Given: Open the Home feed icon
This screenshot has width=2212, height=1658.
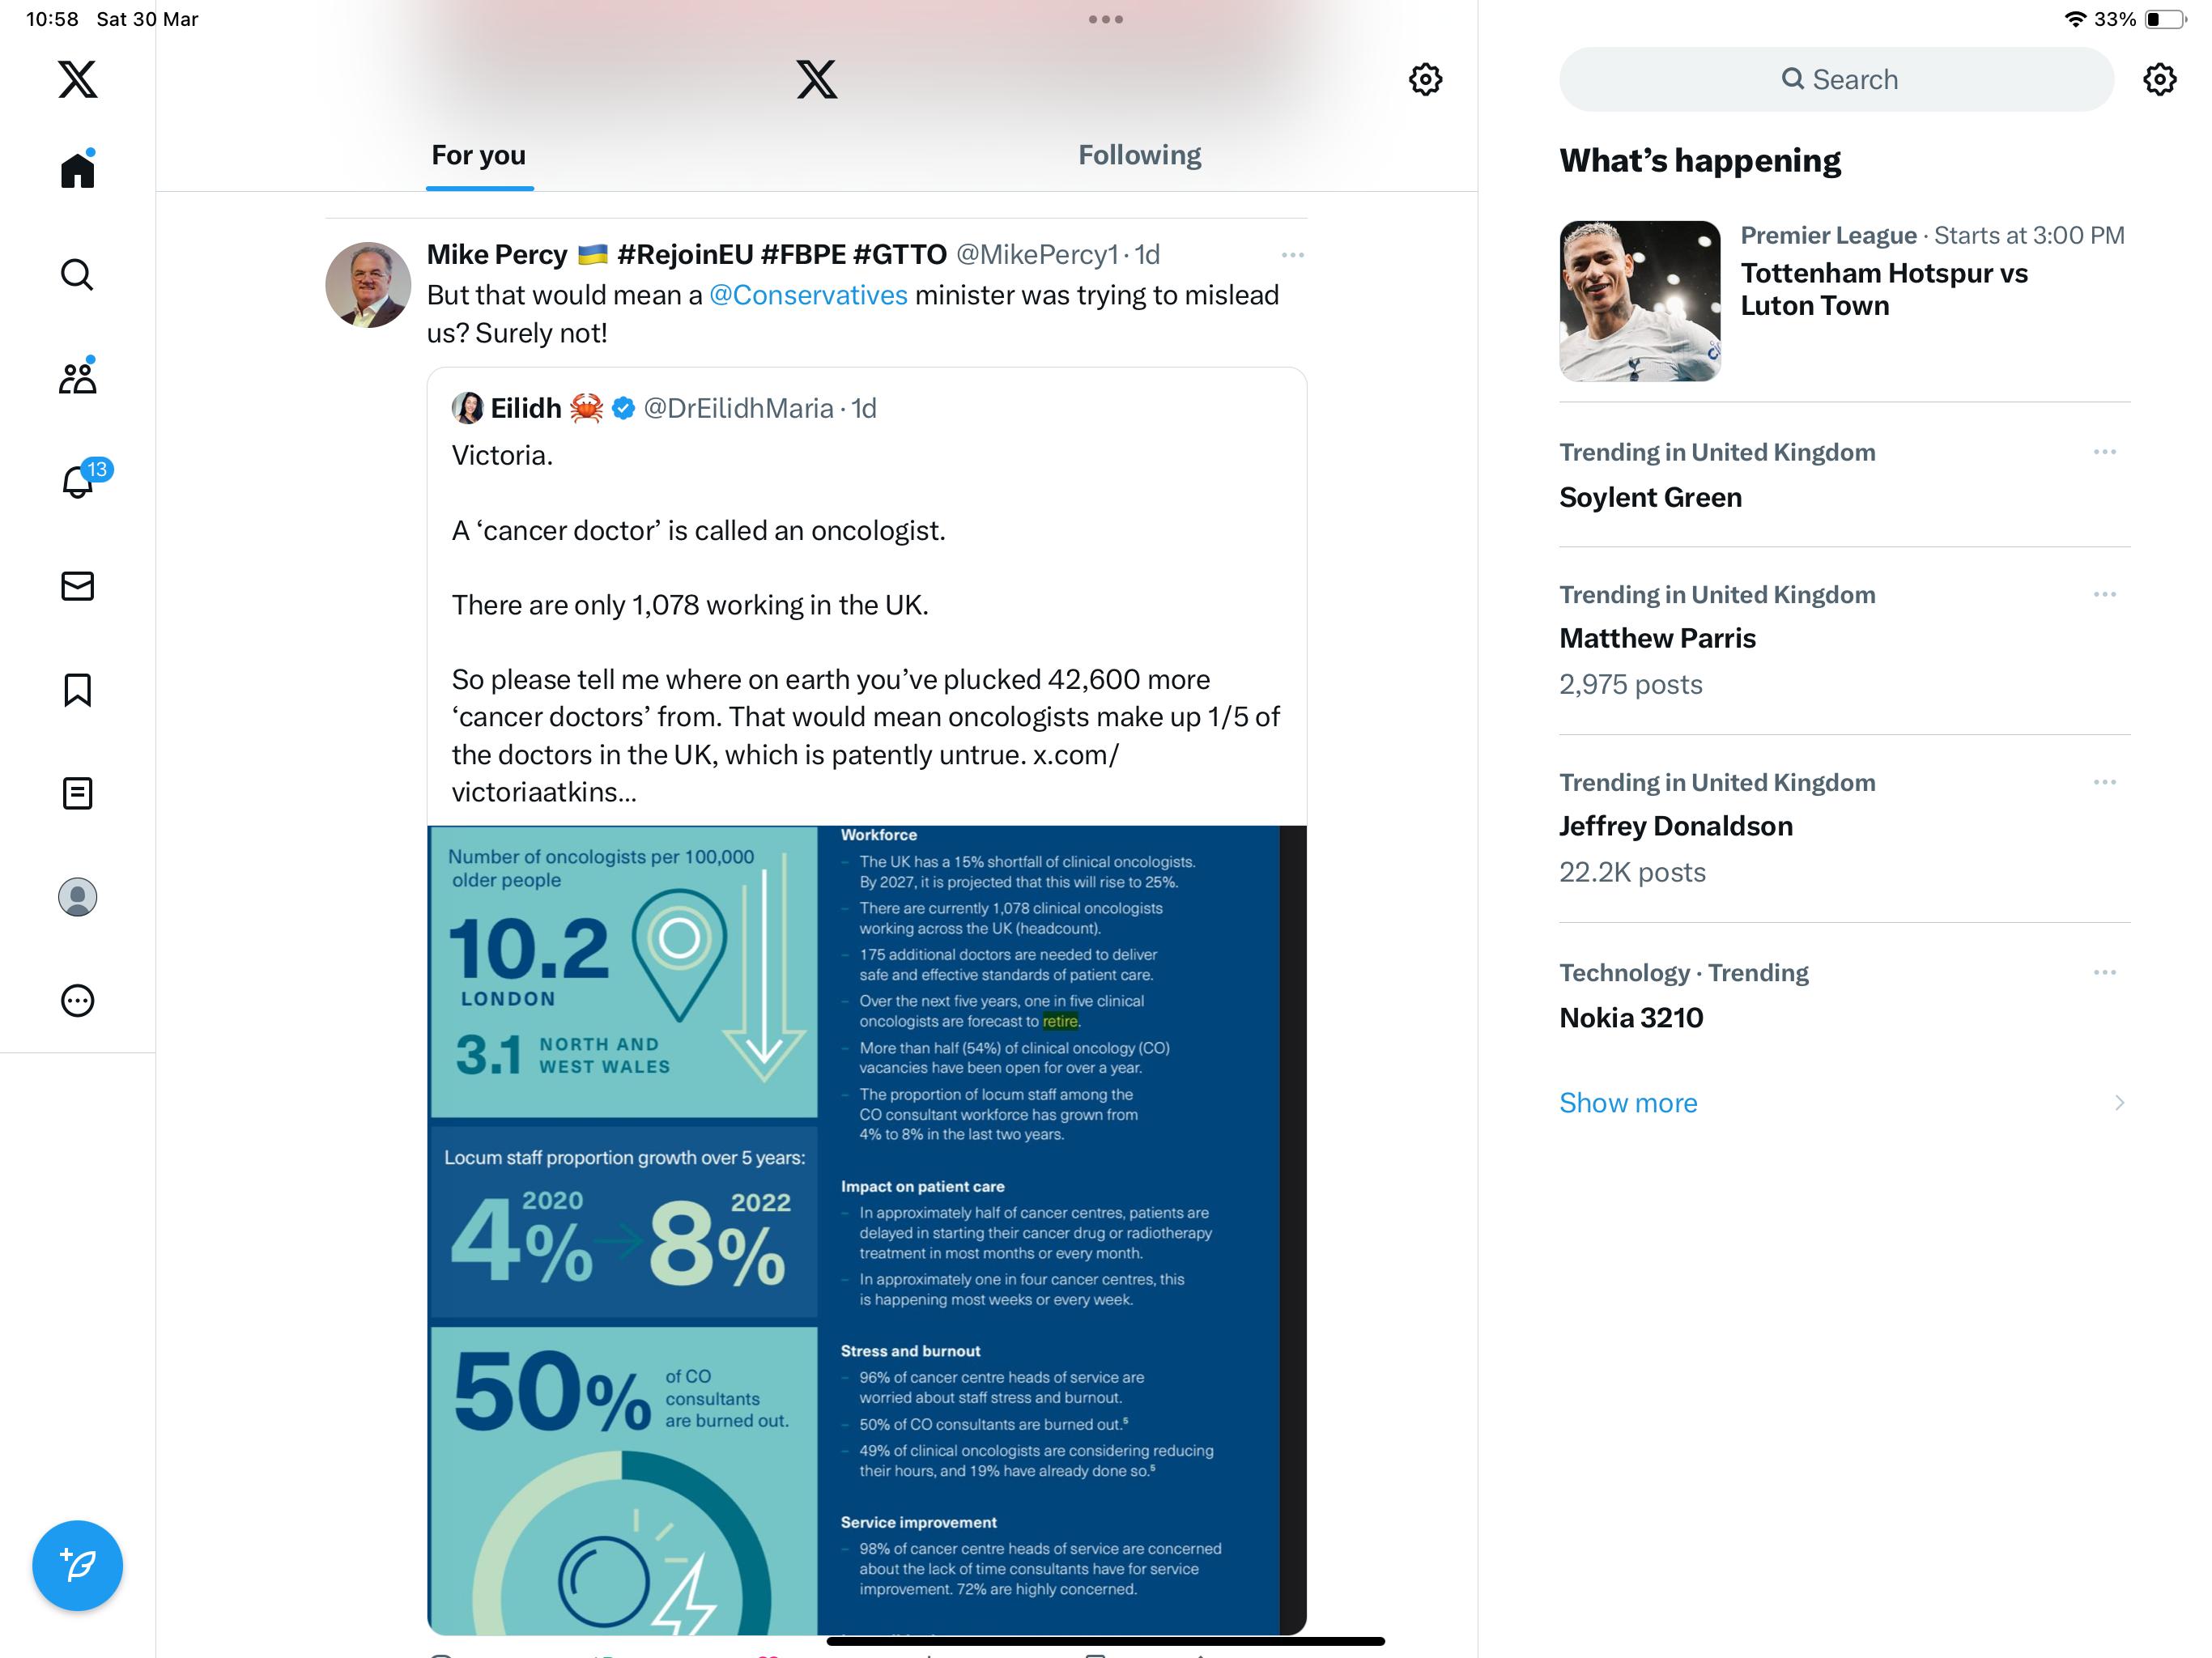Looking at the screenshot, I should pyautogui.click(x=77, y=169).
